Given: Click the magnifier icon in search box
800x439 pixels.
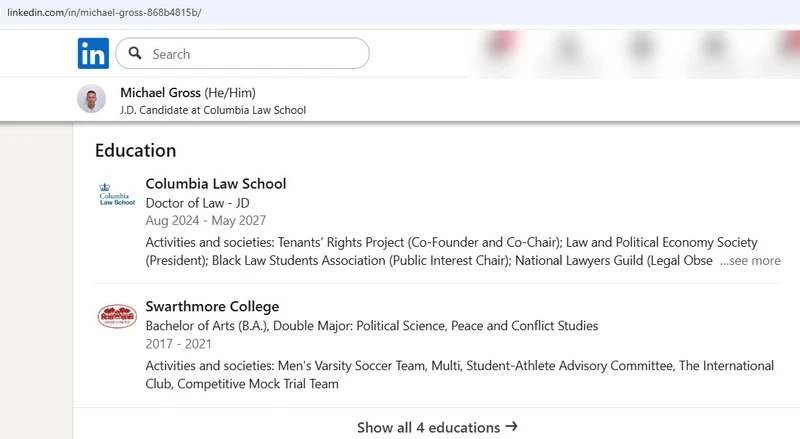Looking at the screenshot, I should [135, 54].
